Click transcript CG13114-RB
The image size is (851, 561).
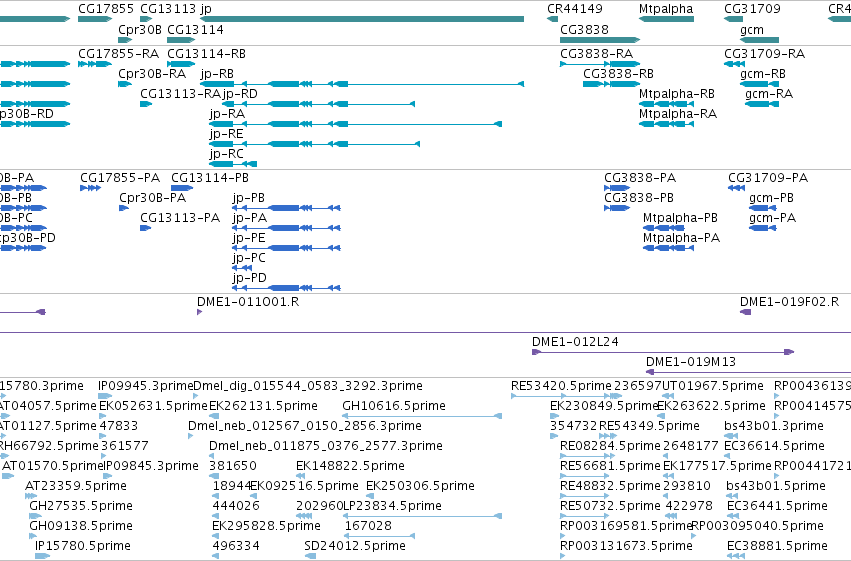pyautogui.click(x=181, y=64)
